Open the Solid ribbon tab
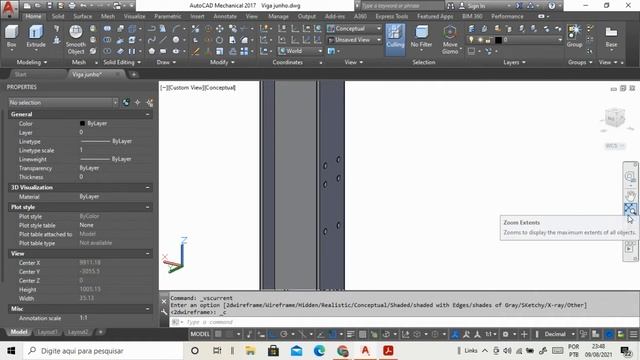This screenshot has height=360, width=640. (x=58, y=16)
